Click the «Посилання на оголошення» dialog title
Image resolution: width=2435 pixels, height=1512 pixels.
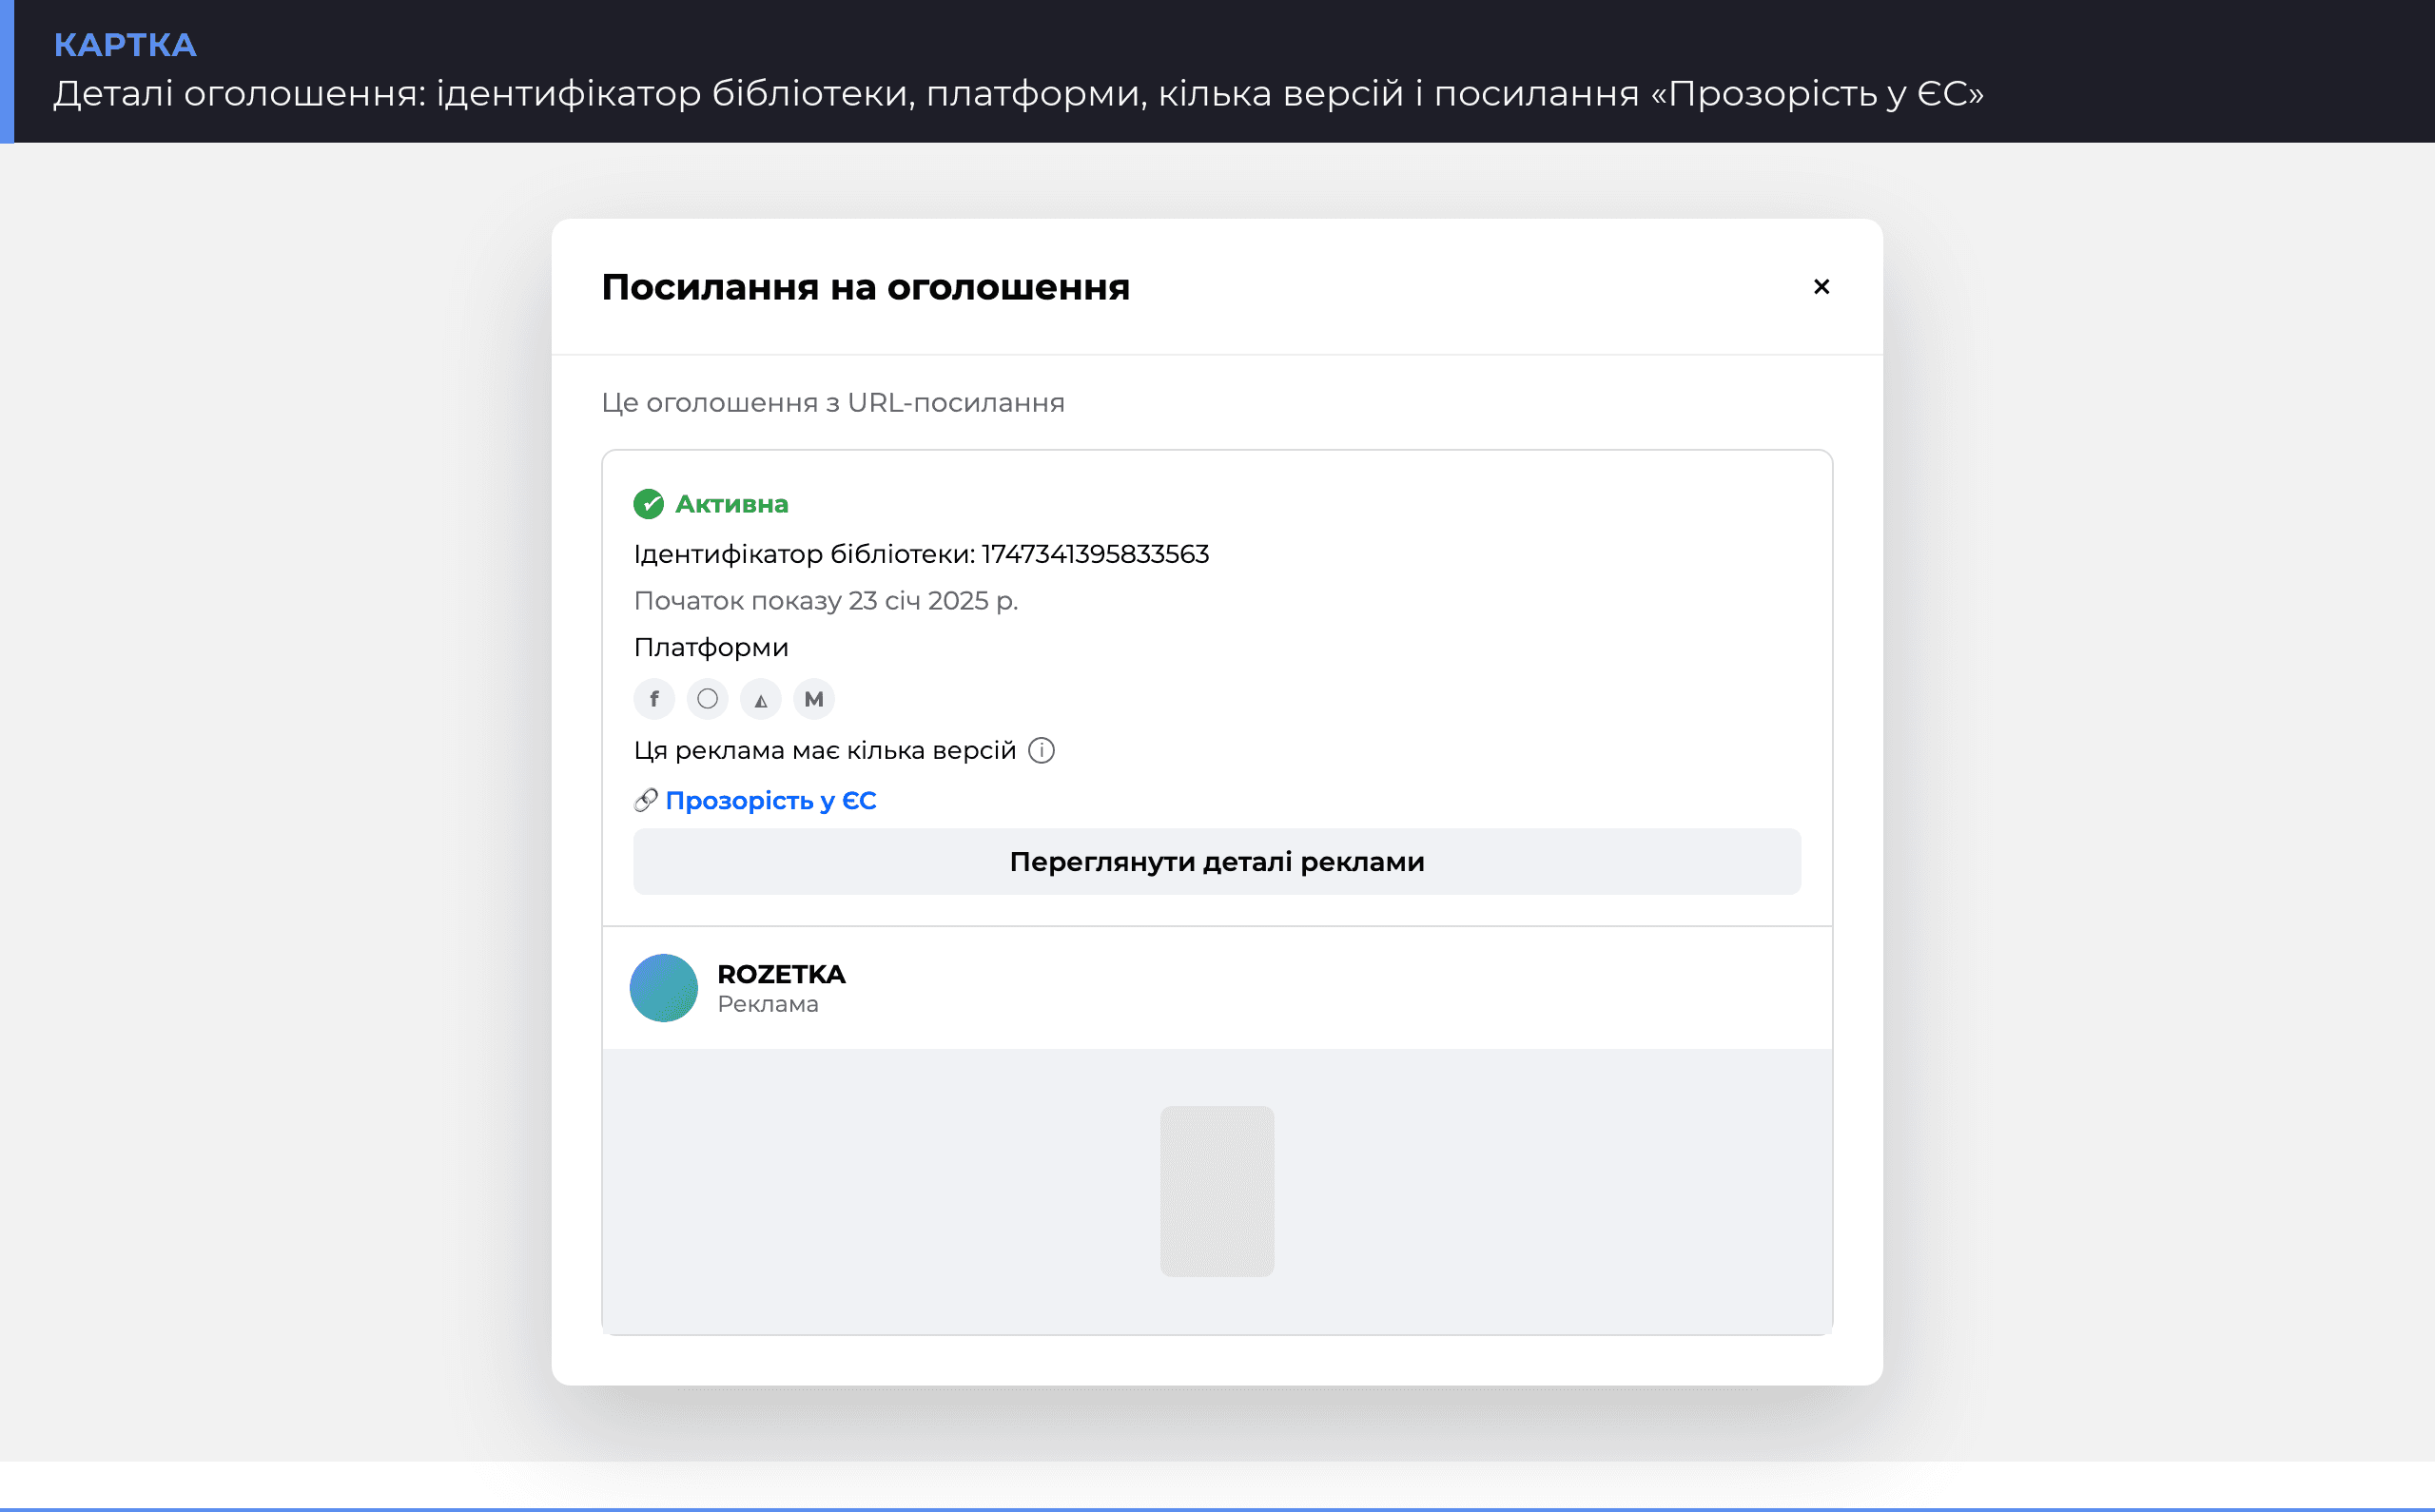pos(866,287)
